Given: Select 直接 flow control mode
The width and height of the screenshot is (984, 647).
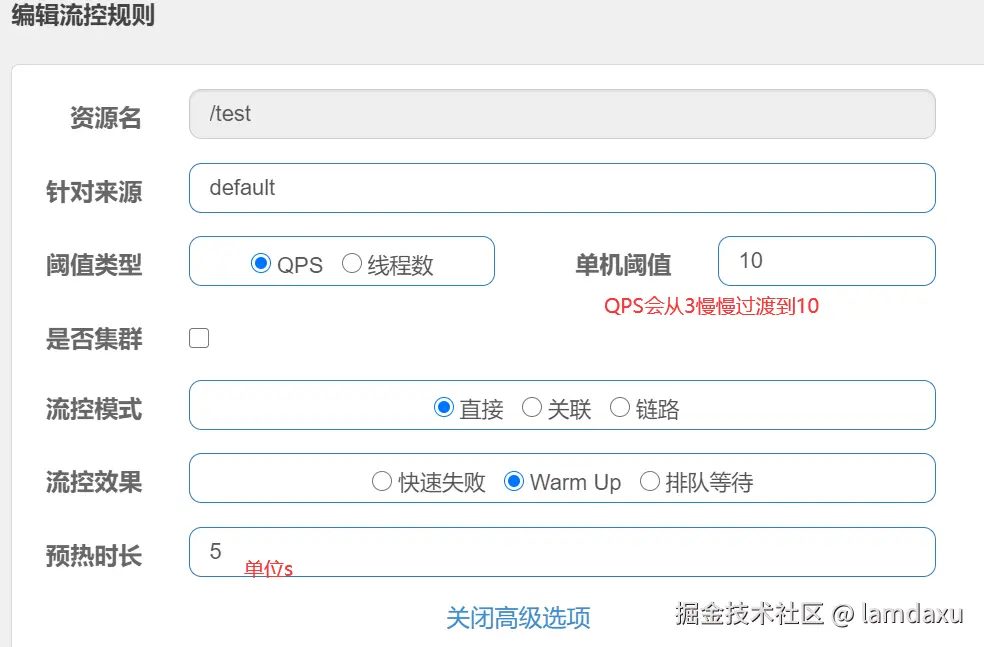Looking at the screenshot, I should (444, 408).
